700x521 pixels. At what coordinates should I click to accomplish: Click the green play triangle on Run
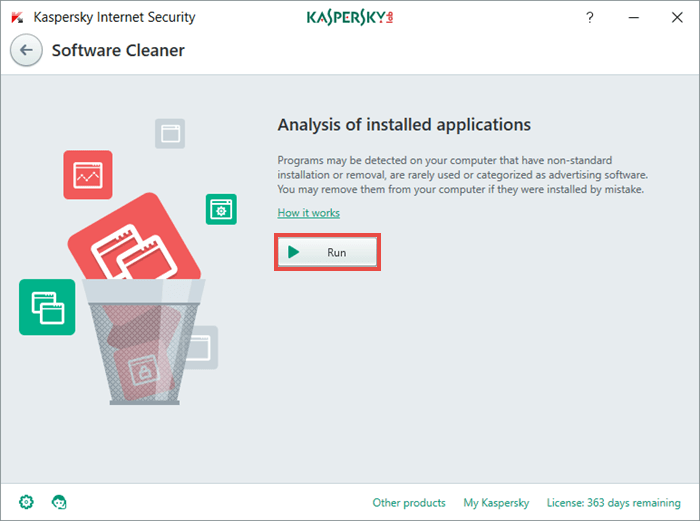(293, 252)
